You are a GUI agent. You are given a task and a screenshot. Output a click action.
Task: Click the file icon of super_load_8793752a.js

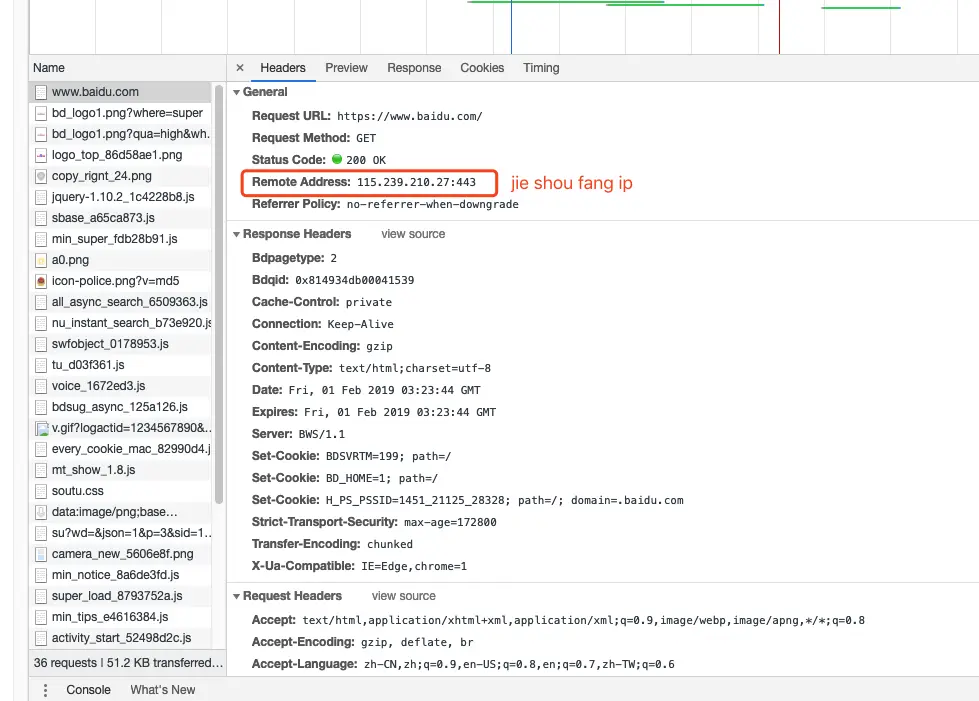[x=41, y=596]
